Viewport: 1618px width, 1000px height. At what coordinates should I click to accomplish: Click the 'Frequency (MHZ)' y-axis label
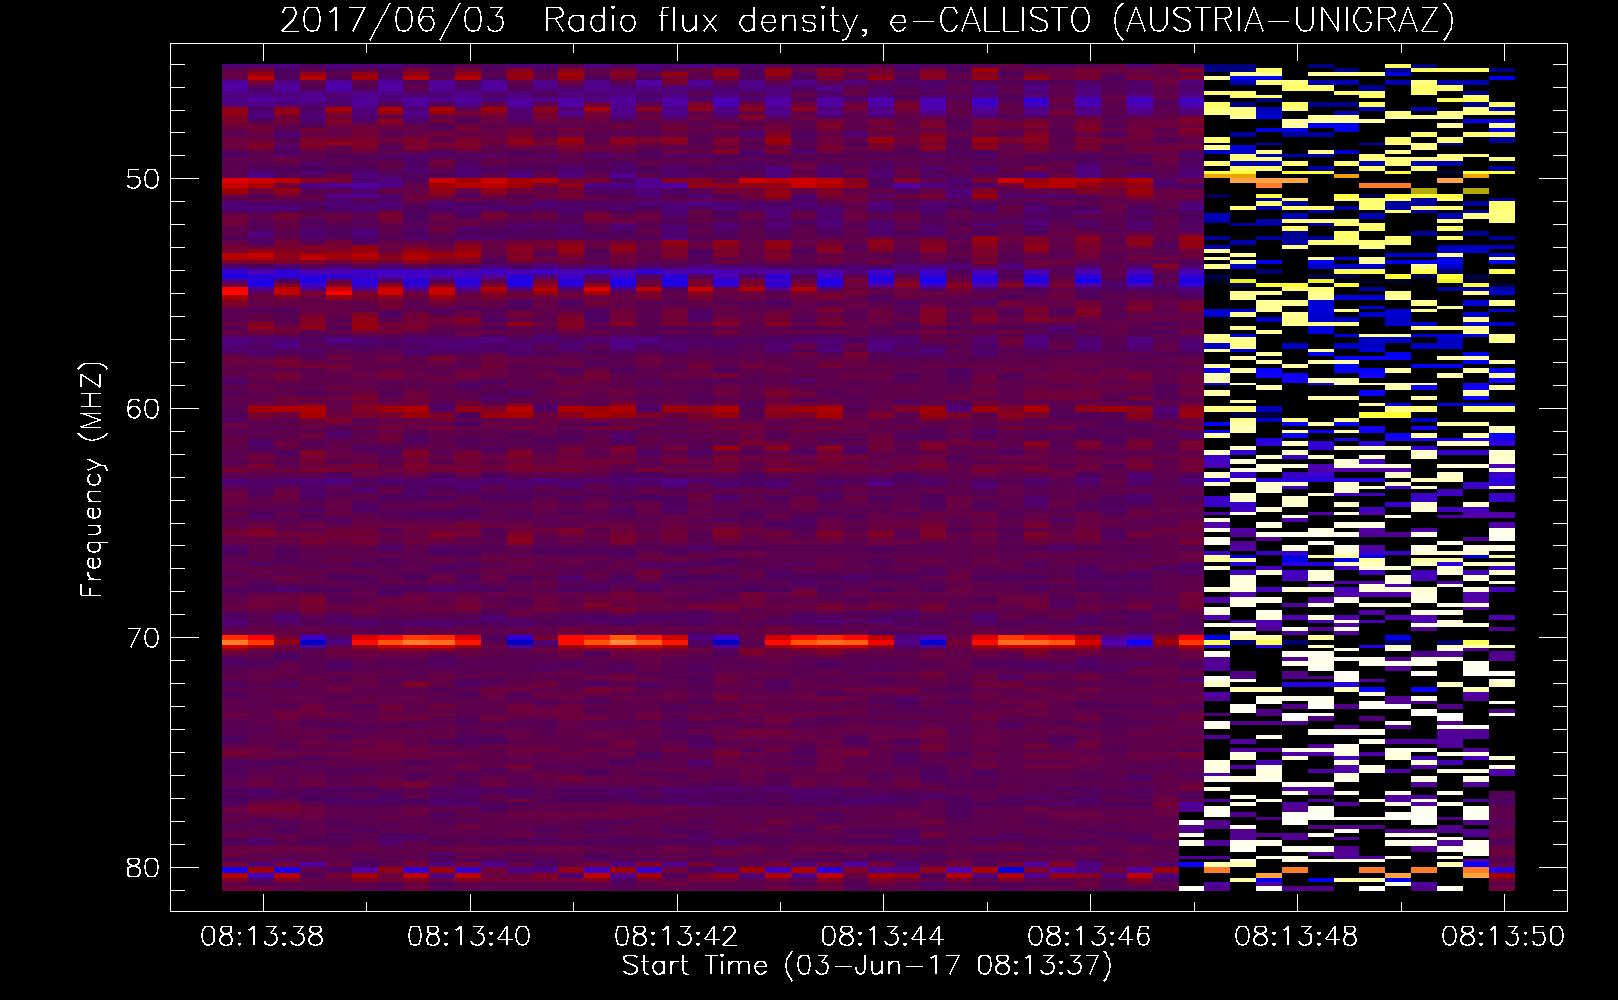(x=92, y=481)
